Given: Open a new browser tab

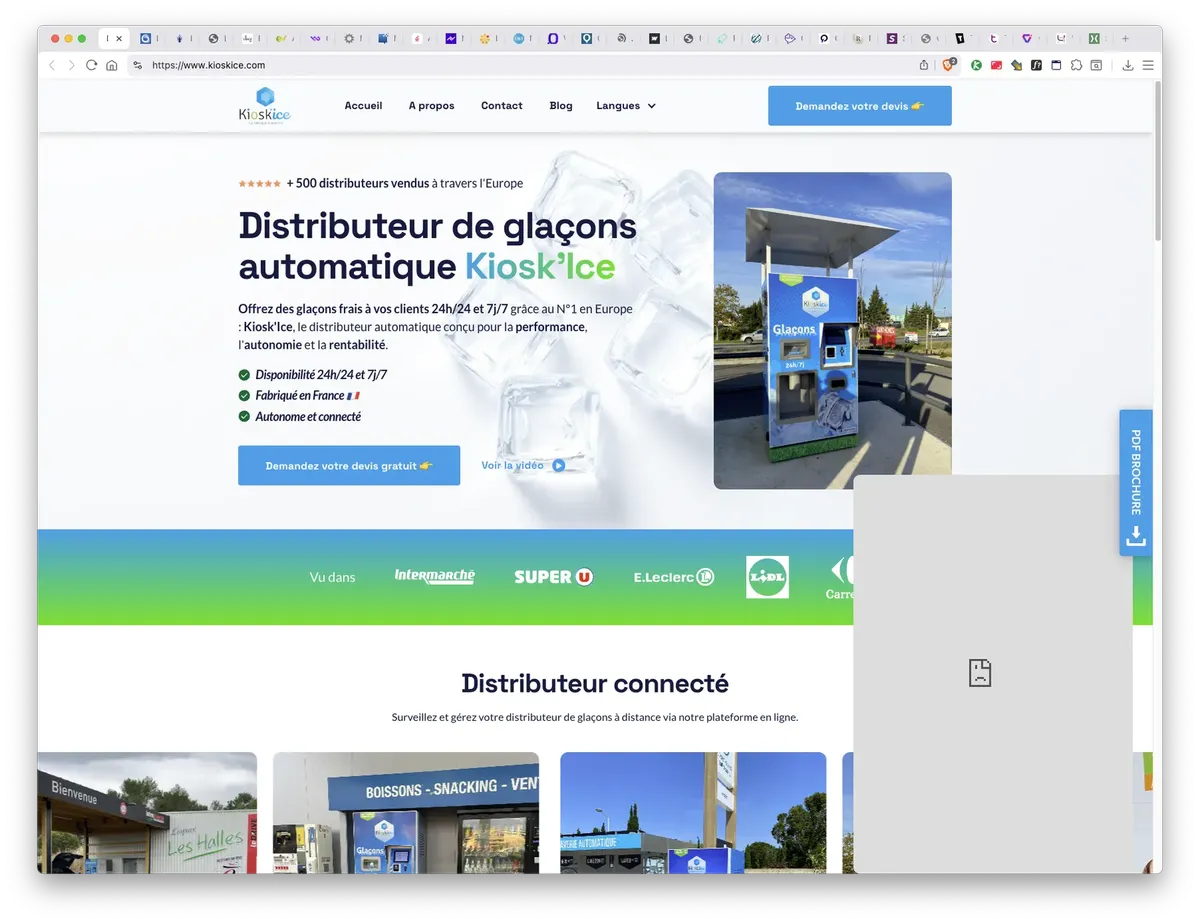Looking at the screenshot, I should (1125, 38).
